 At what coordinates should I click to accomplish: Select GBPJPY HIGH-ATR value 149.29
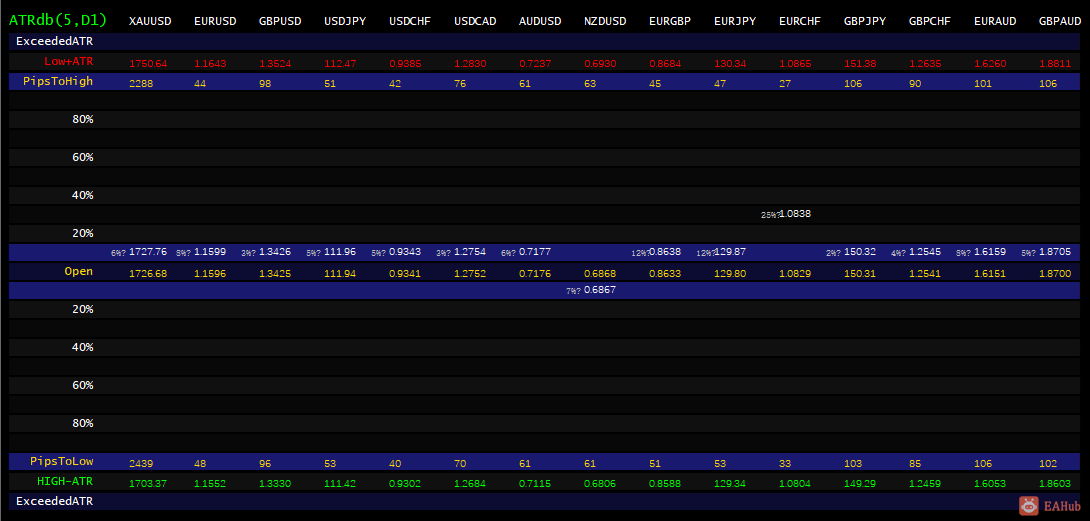coord(861,483)
